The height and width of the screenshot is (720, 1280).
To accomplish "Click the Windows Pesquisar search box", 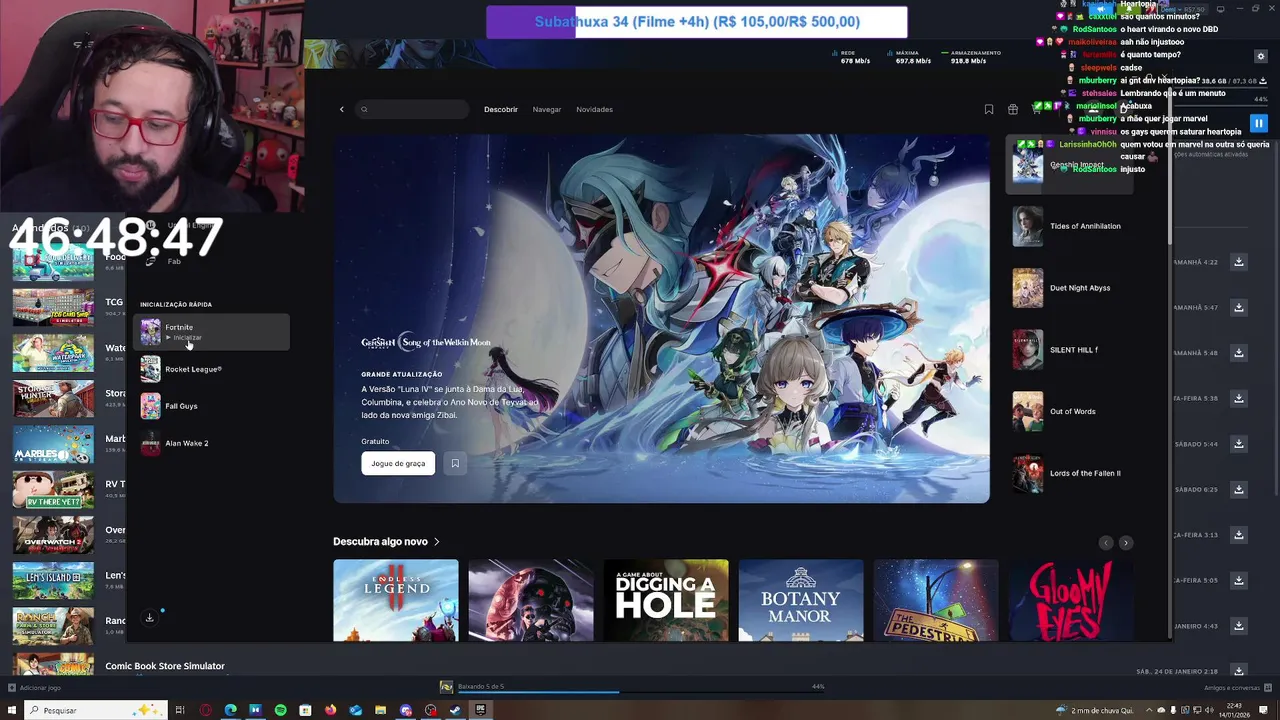I will (x=94, y=710).
